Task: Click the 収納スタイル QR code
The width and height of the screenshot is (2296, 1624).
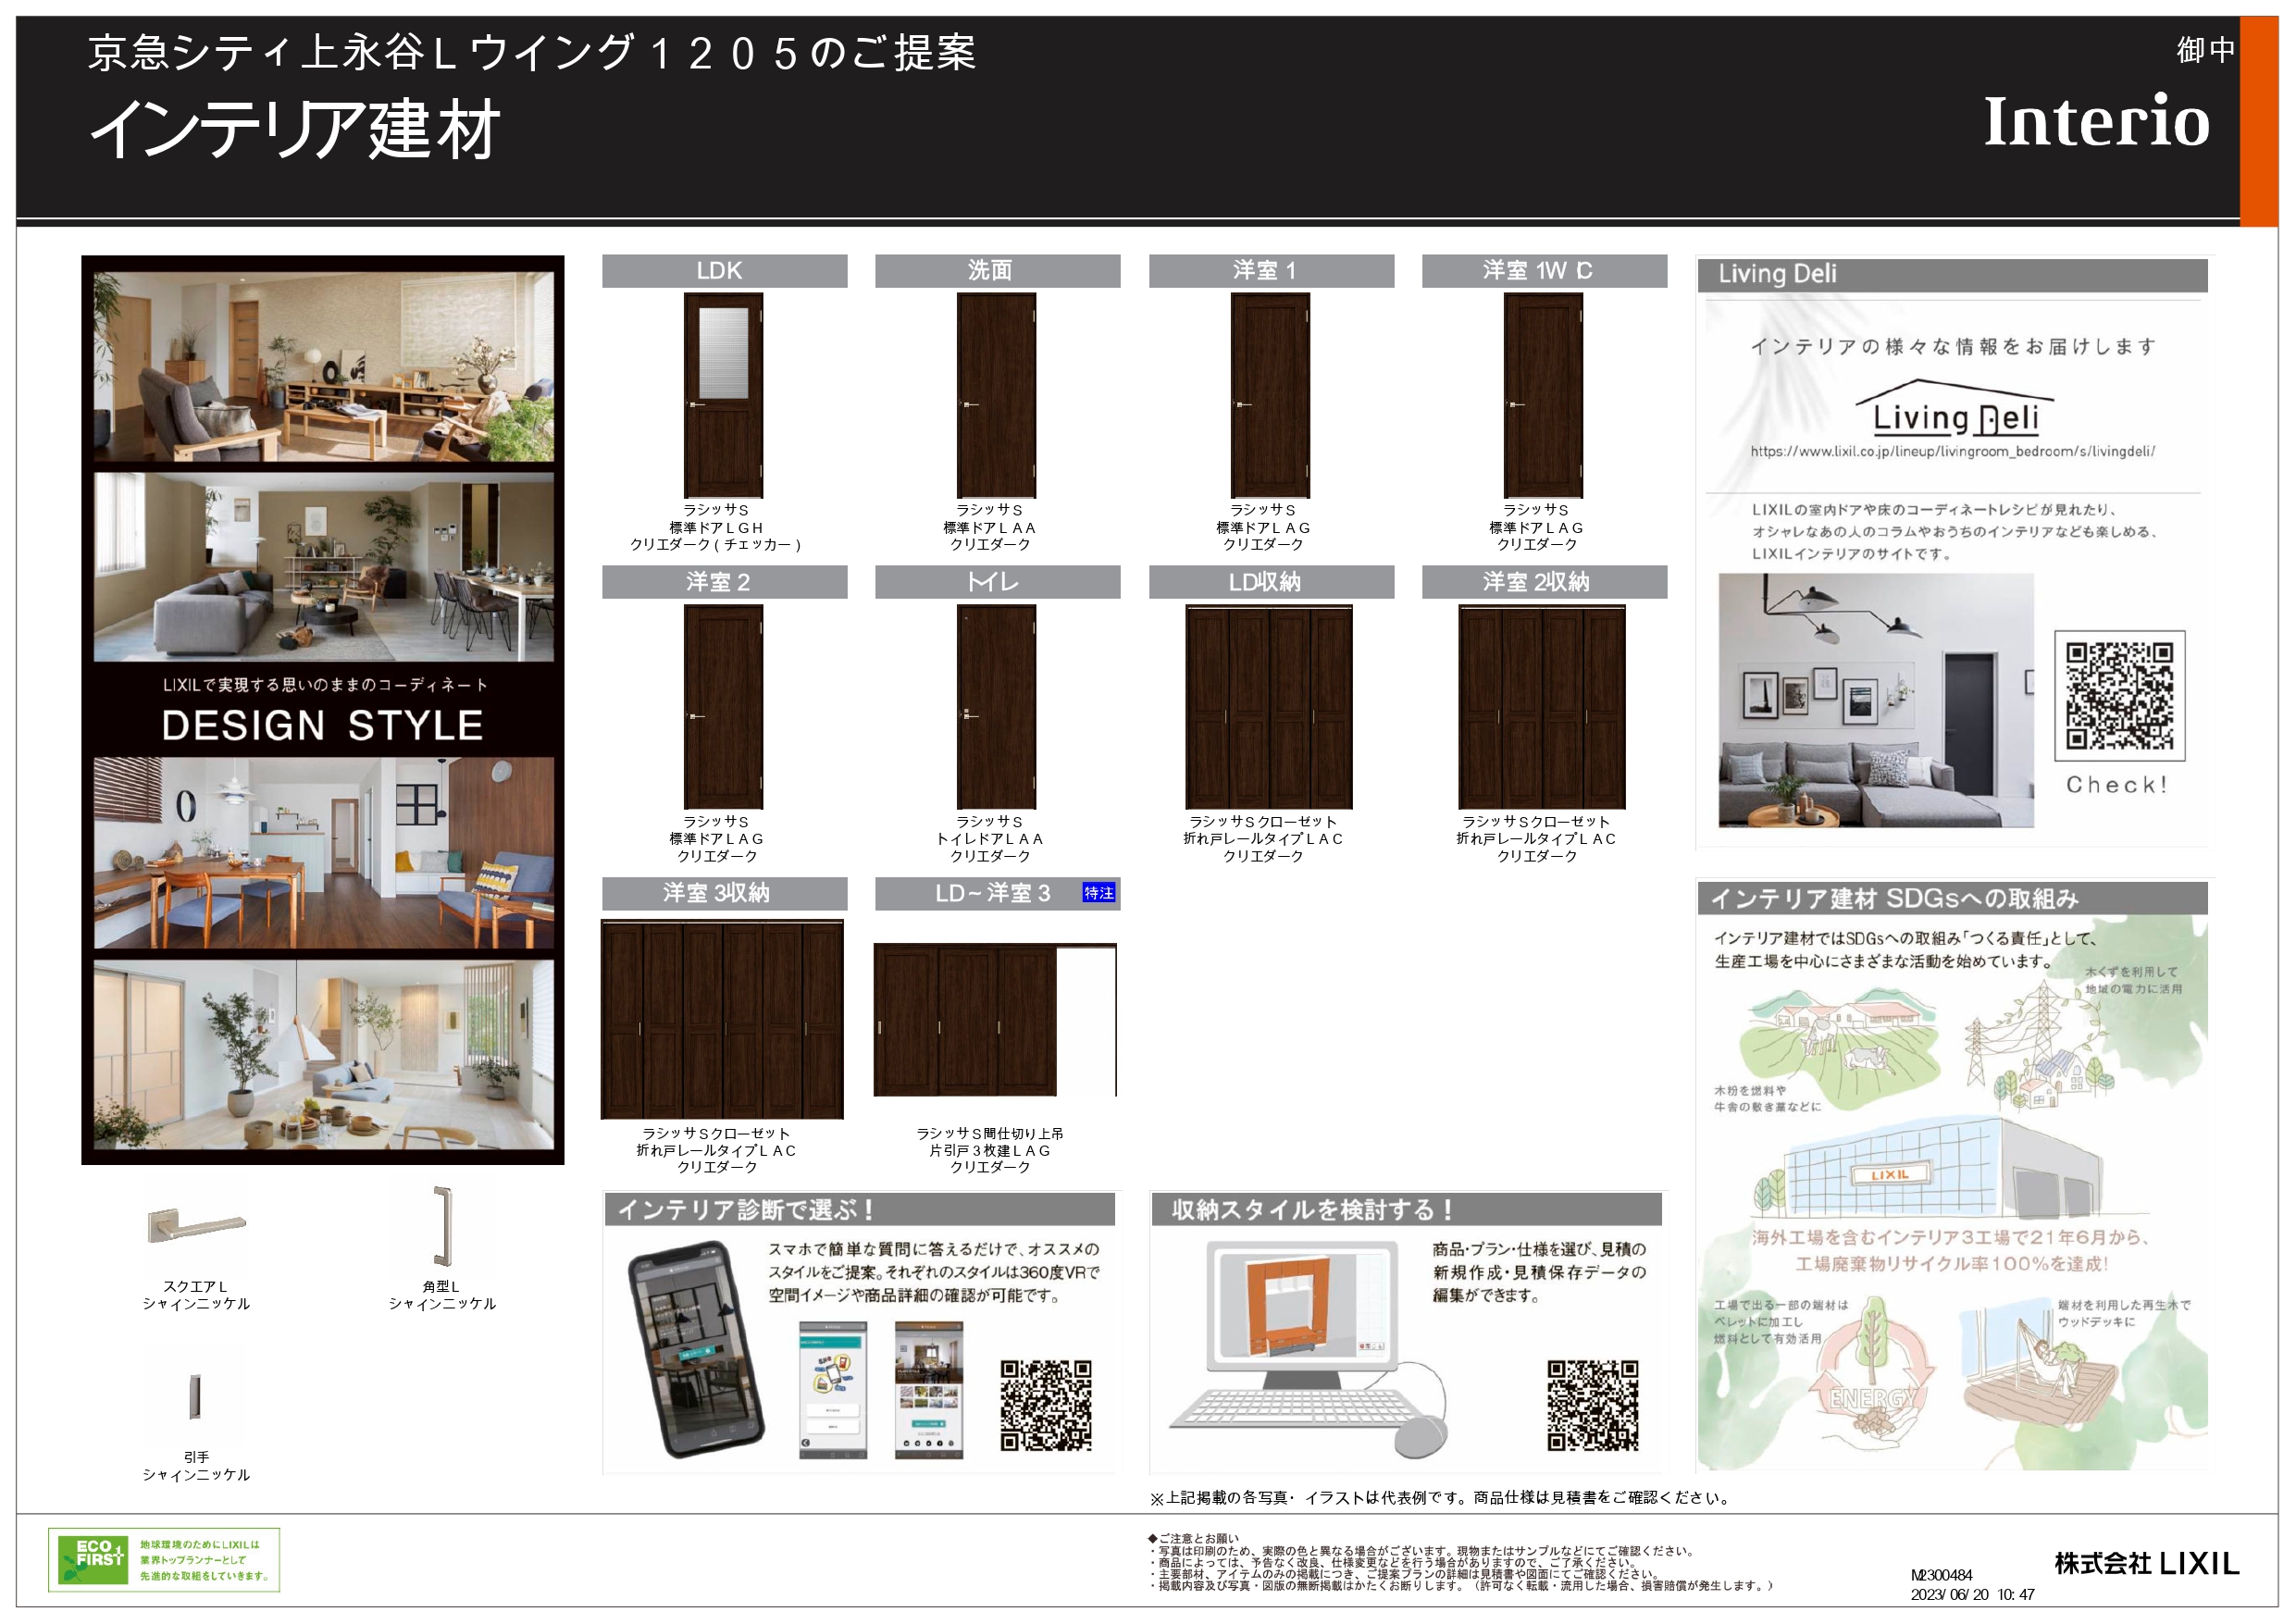Action: coord(1593,1405)
